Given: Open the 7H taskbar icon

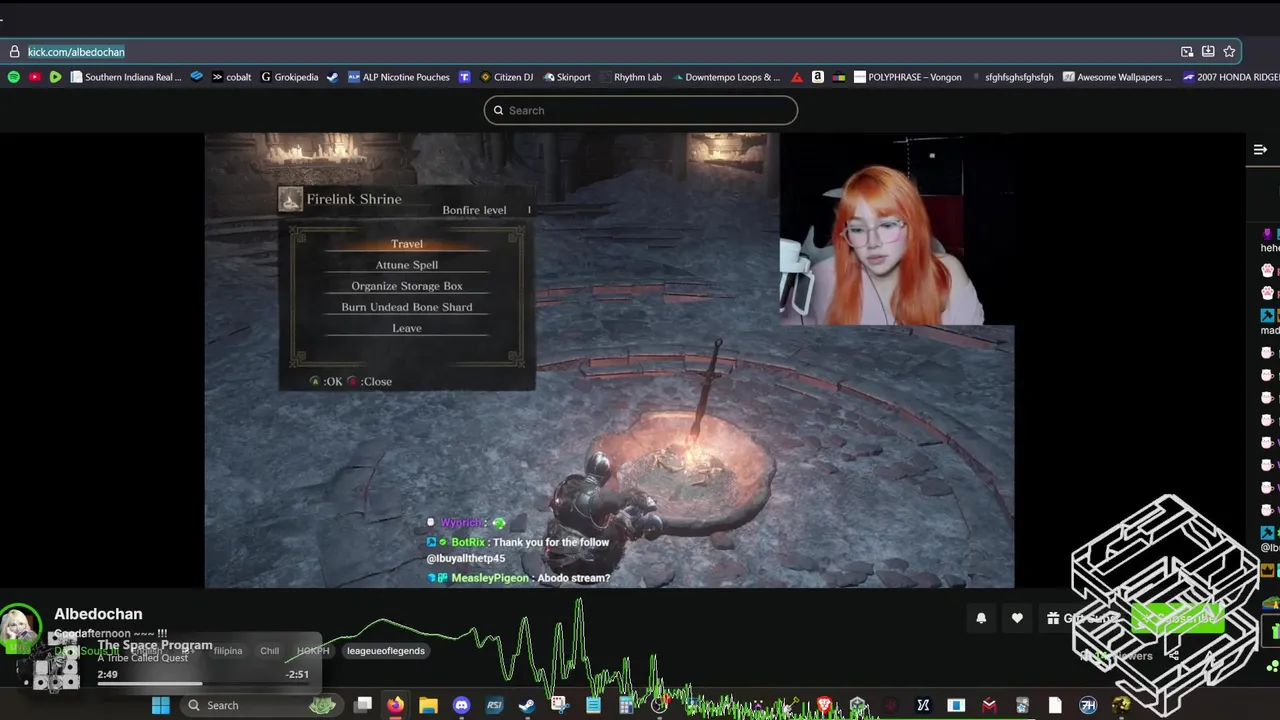Looking at the screenshot, I should [x=1088, y=705].
